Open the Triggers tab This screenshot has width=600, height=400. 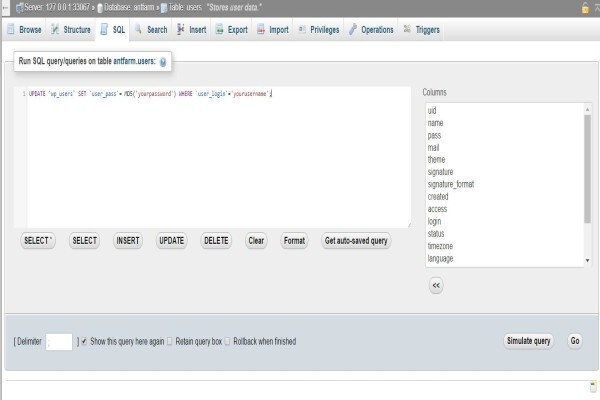click(421, 29)
